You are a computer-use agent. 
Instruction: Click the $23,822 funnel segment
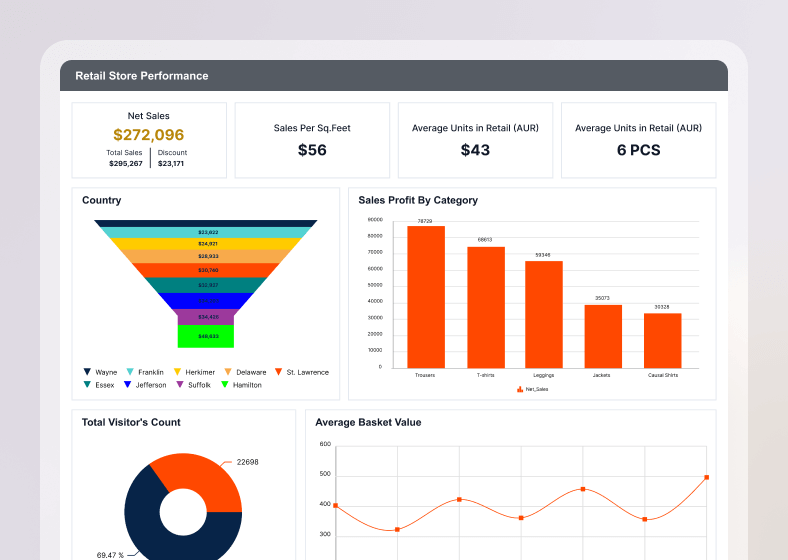206,232
